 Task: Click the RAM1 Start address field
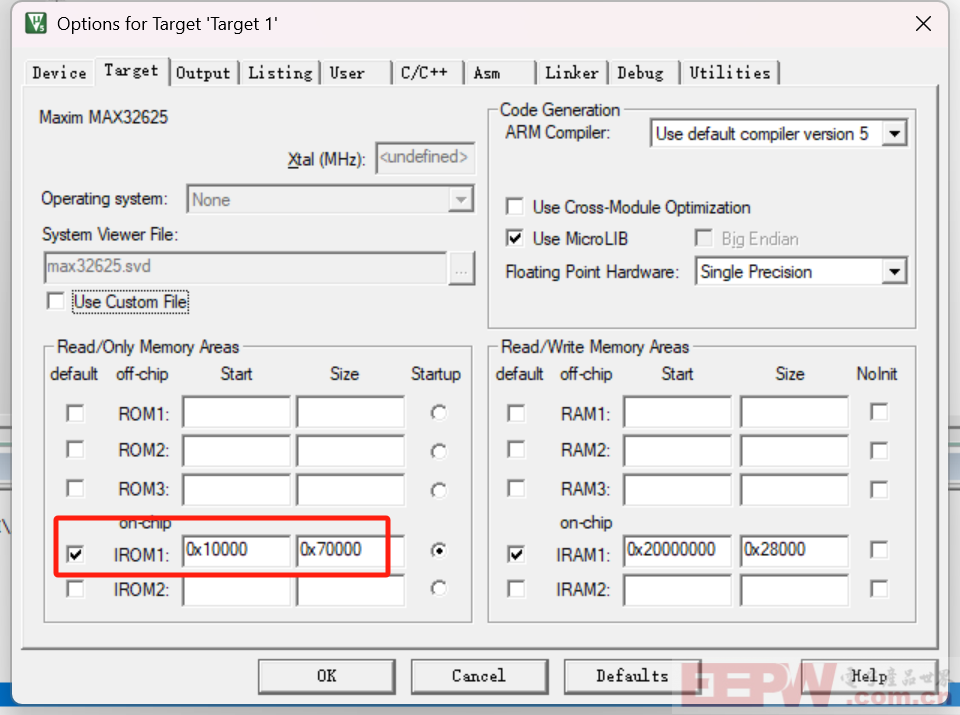point(678,411)
